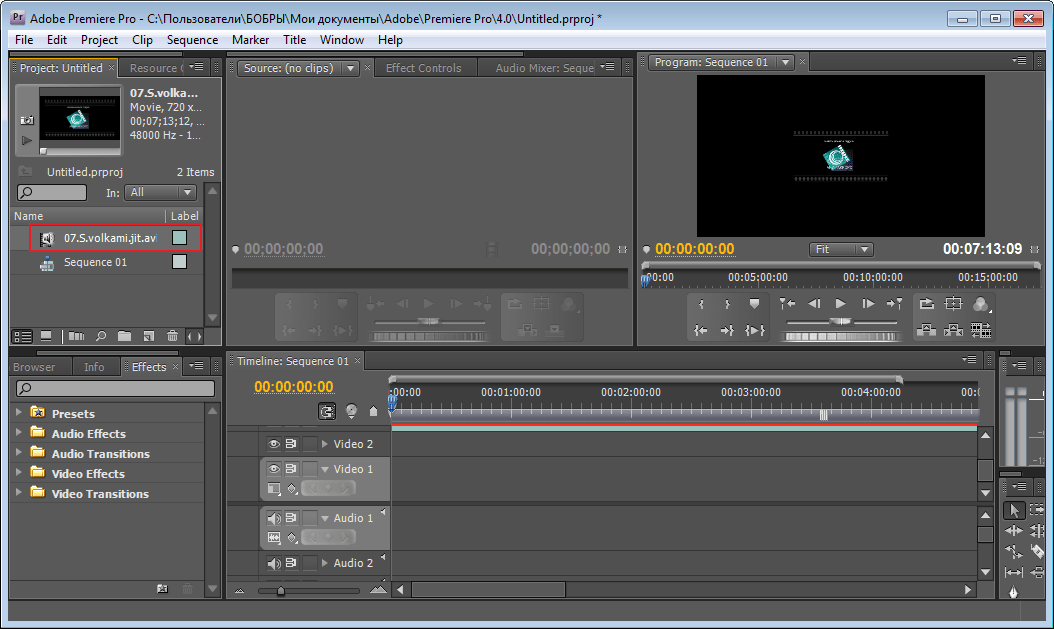This screenshot has height=629, width=1054.
Task: Play the Program monitor sequence
Action: coord(840,304)
